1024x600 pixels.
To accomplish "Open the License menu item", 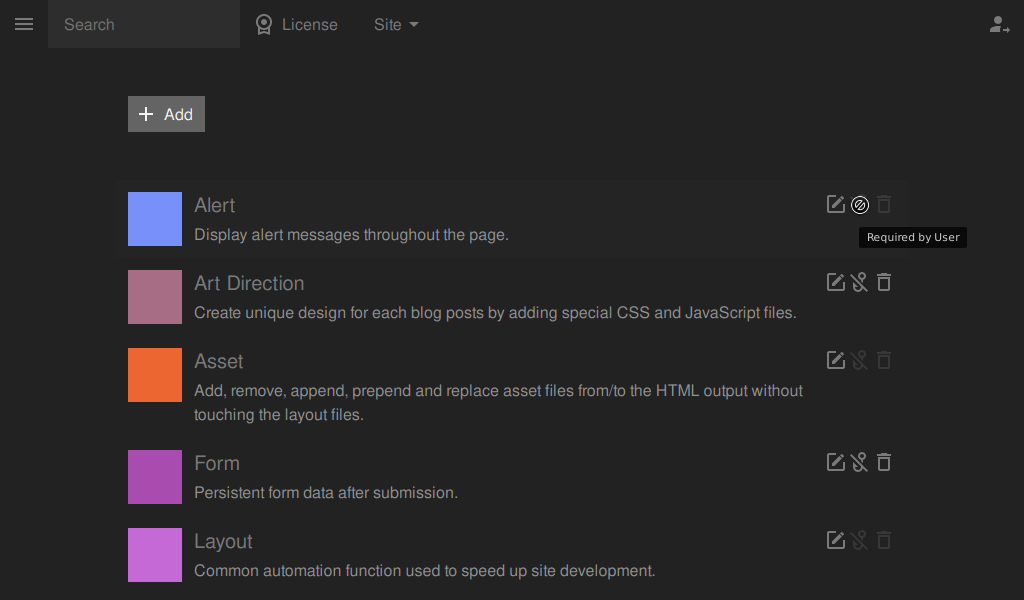I will 296,24.
